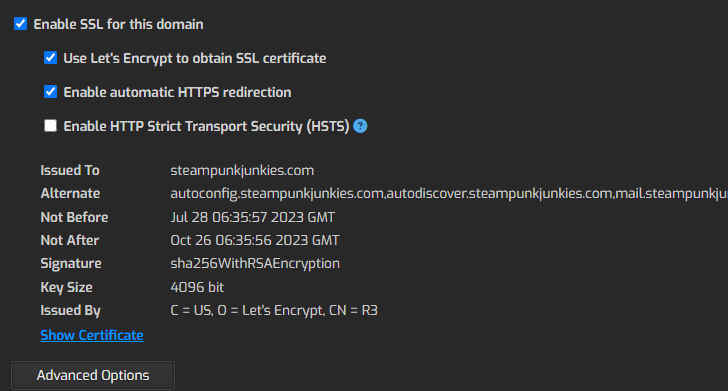728x391 pixels.
Task: Click the 'Enable SSL for this domain' label text
Action: click(118, 24)
